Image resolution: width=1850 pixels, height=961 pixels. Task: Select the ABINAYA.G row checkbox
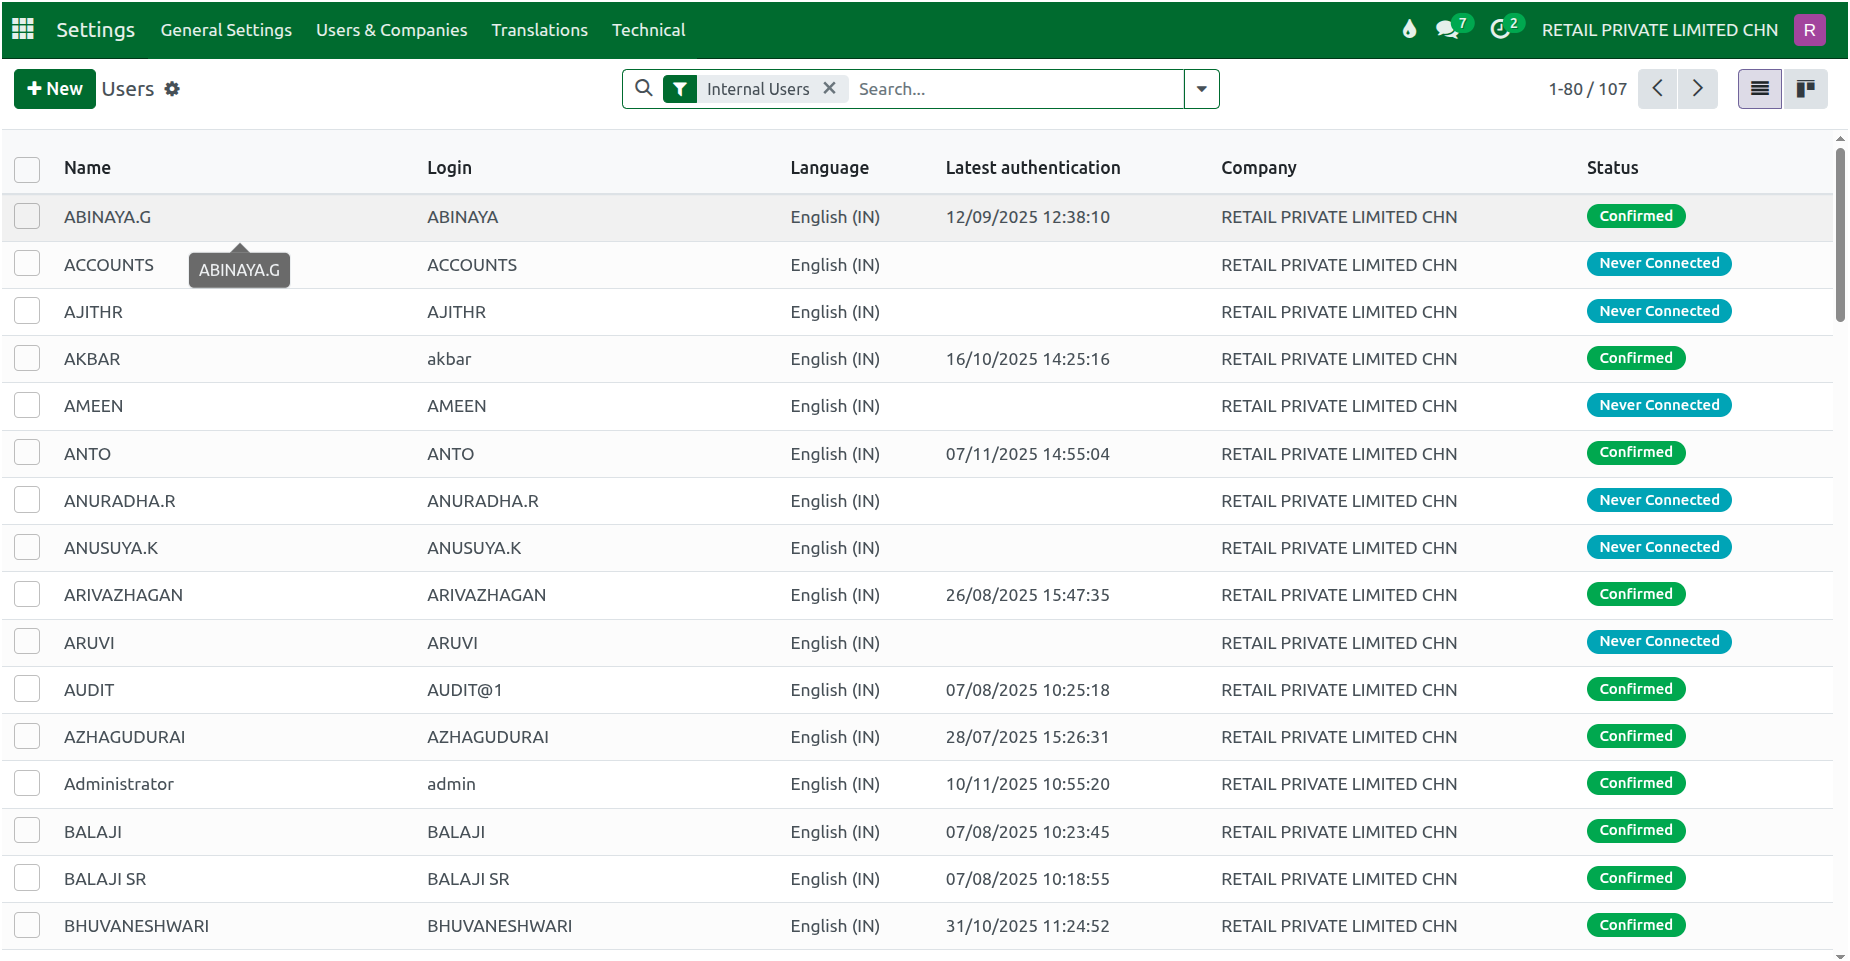pyautogui.click(x=27, y=216)
